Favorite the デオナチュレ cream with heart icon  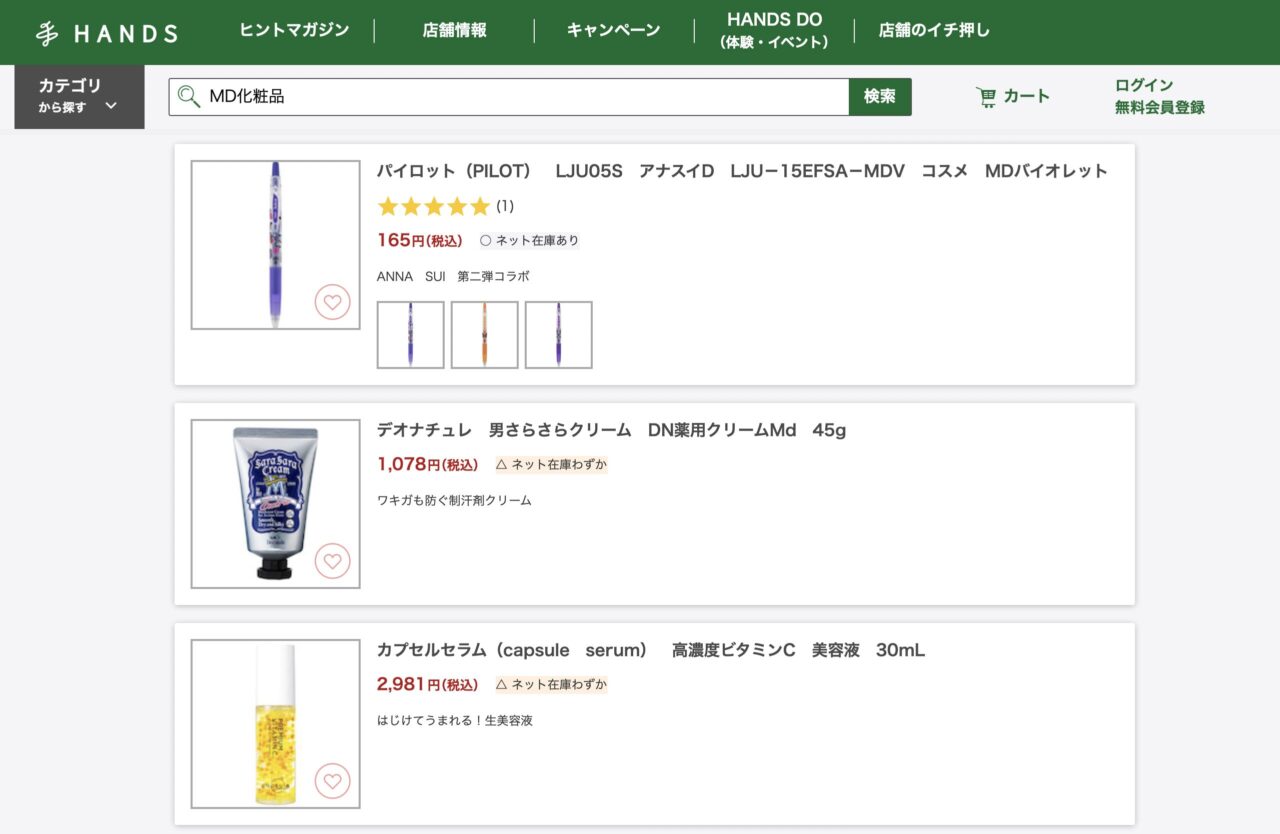(333, 561)
